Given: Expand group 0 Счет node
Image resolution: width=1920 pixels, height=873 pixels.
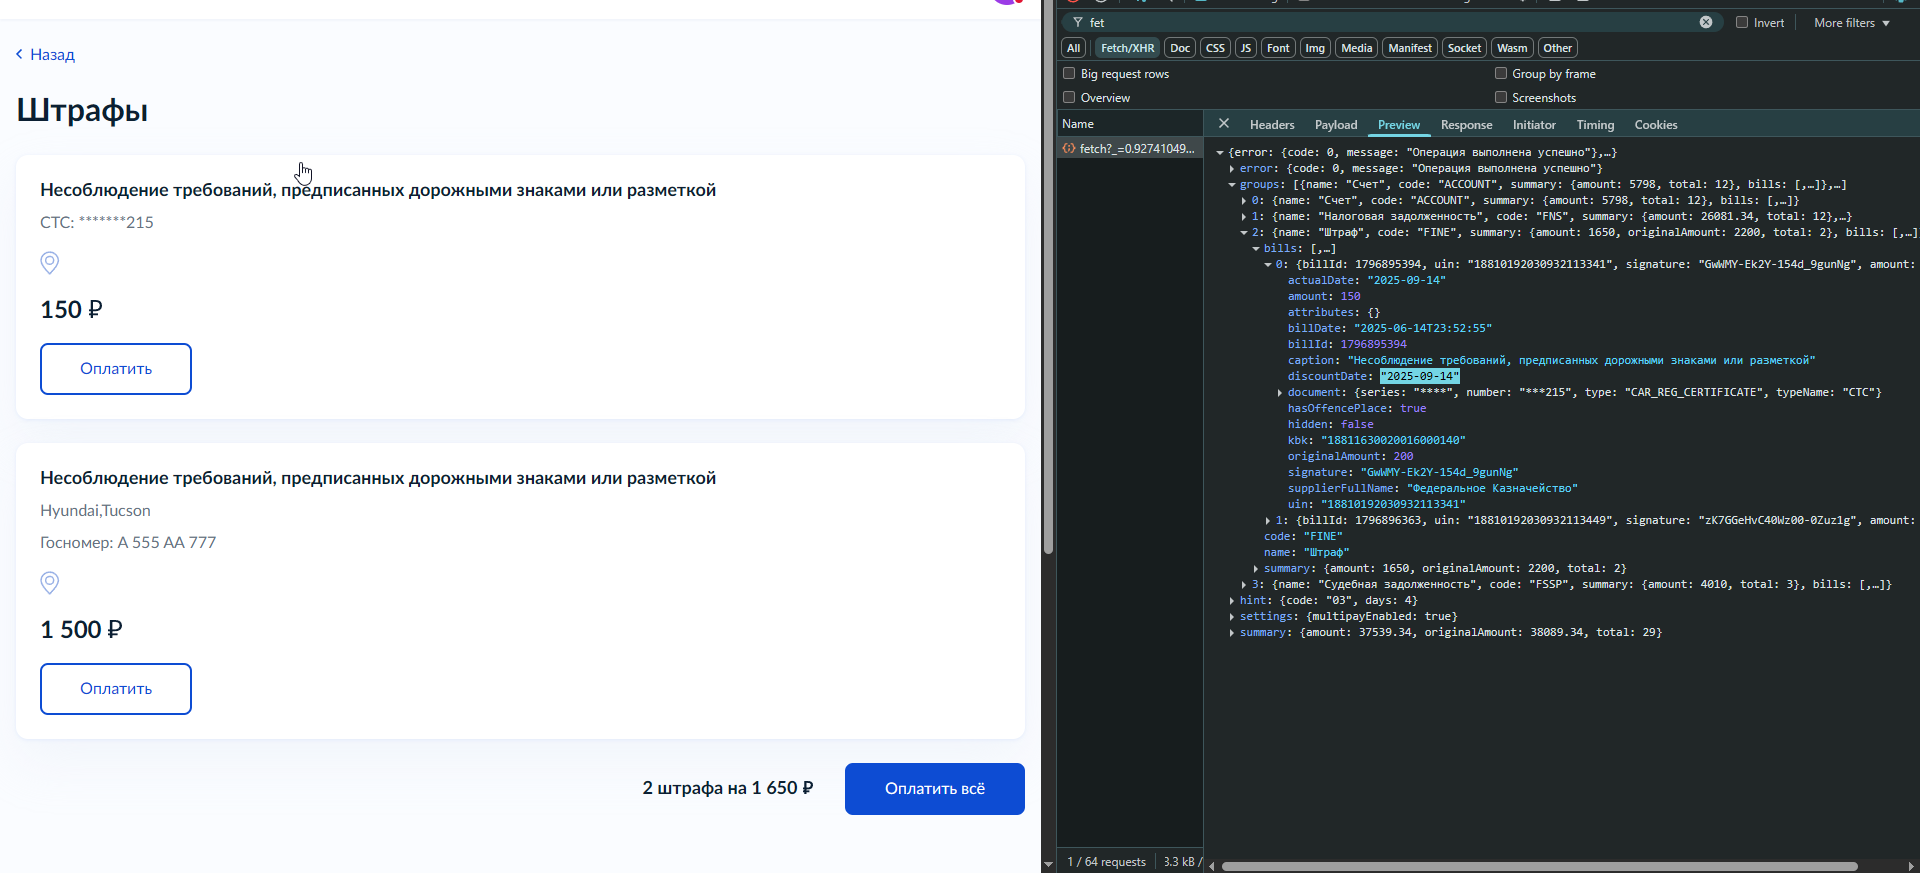Looking at the screenshot, I should click(1244, 201).
